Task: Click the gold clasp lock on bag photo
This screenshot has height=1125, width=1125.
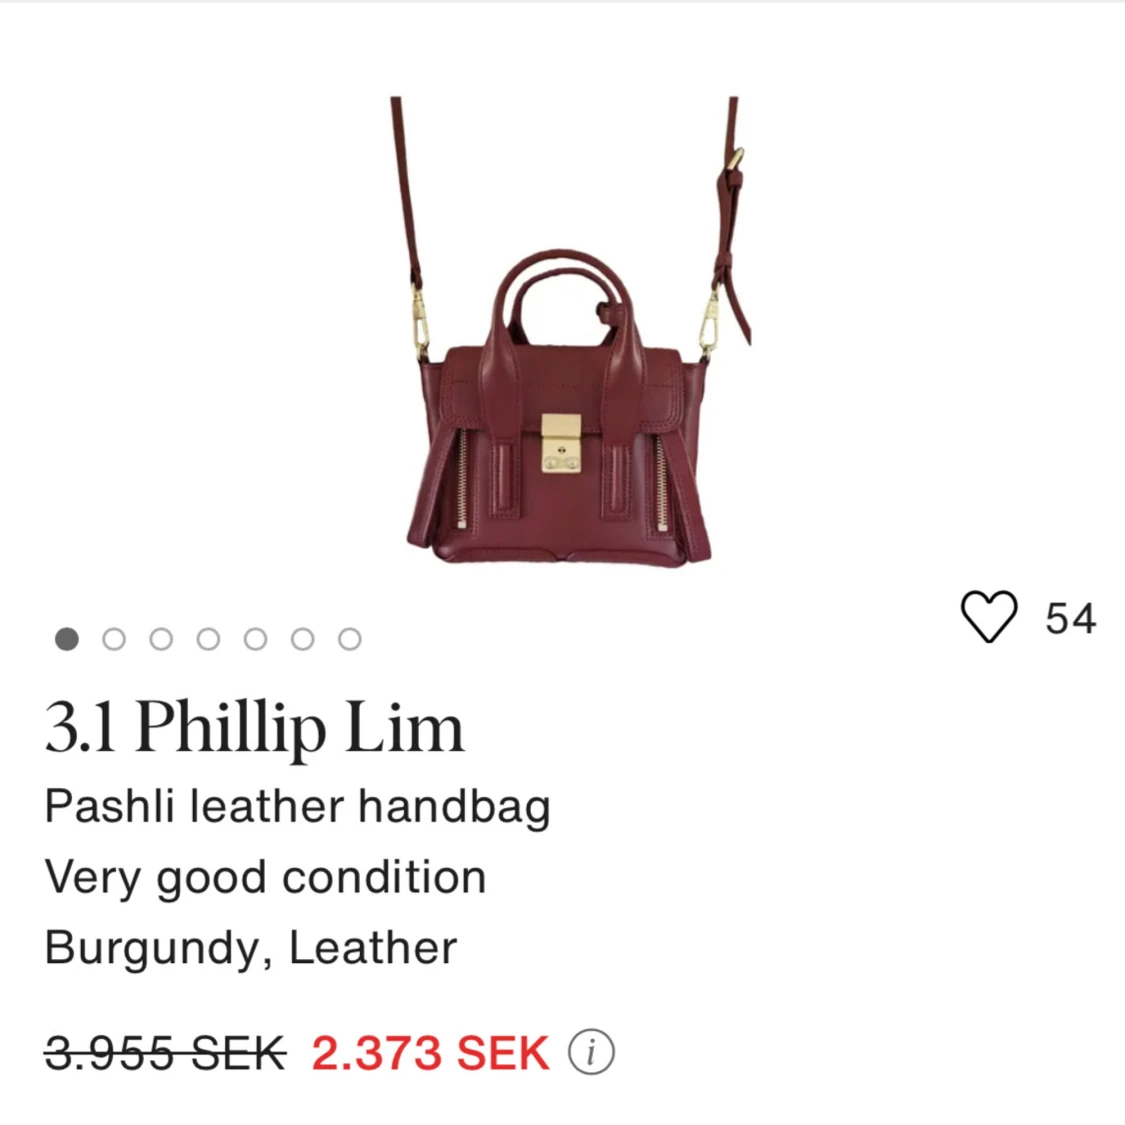Action: pyautogui.click(x=561, y=443)
